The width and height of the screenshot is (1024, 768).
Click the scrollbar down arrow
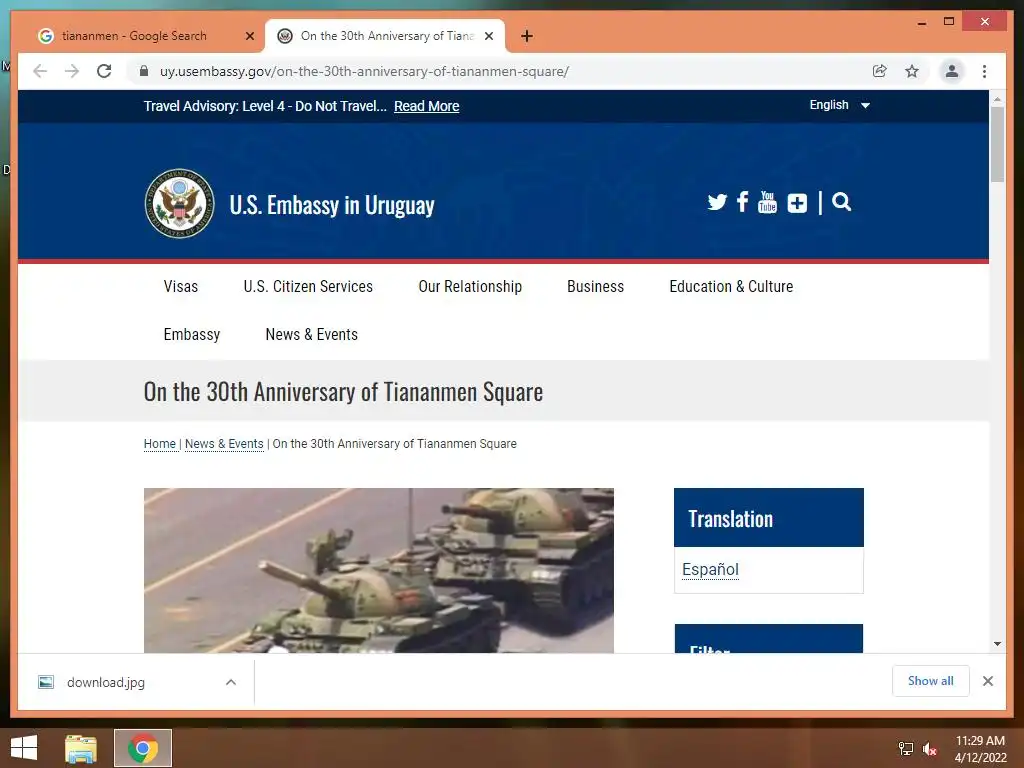(x=997, y=644)
